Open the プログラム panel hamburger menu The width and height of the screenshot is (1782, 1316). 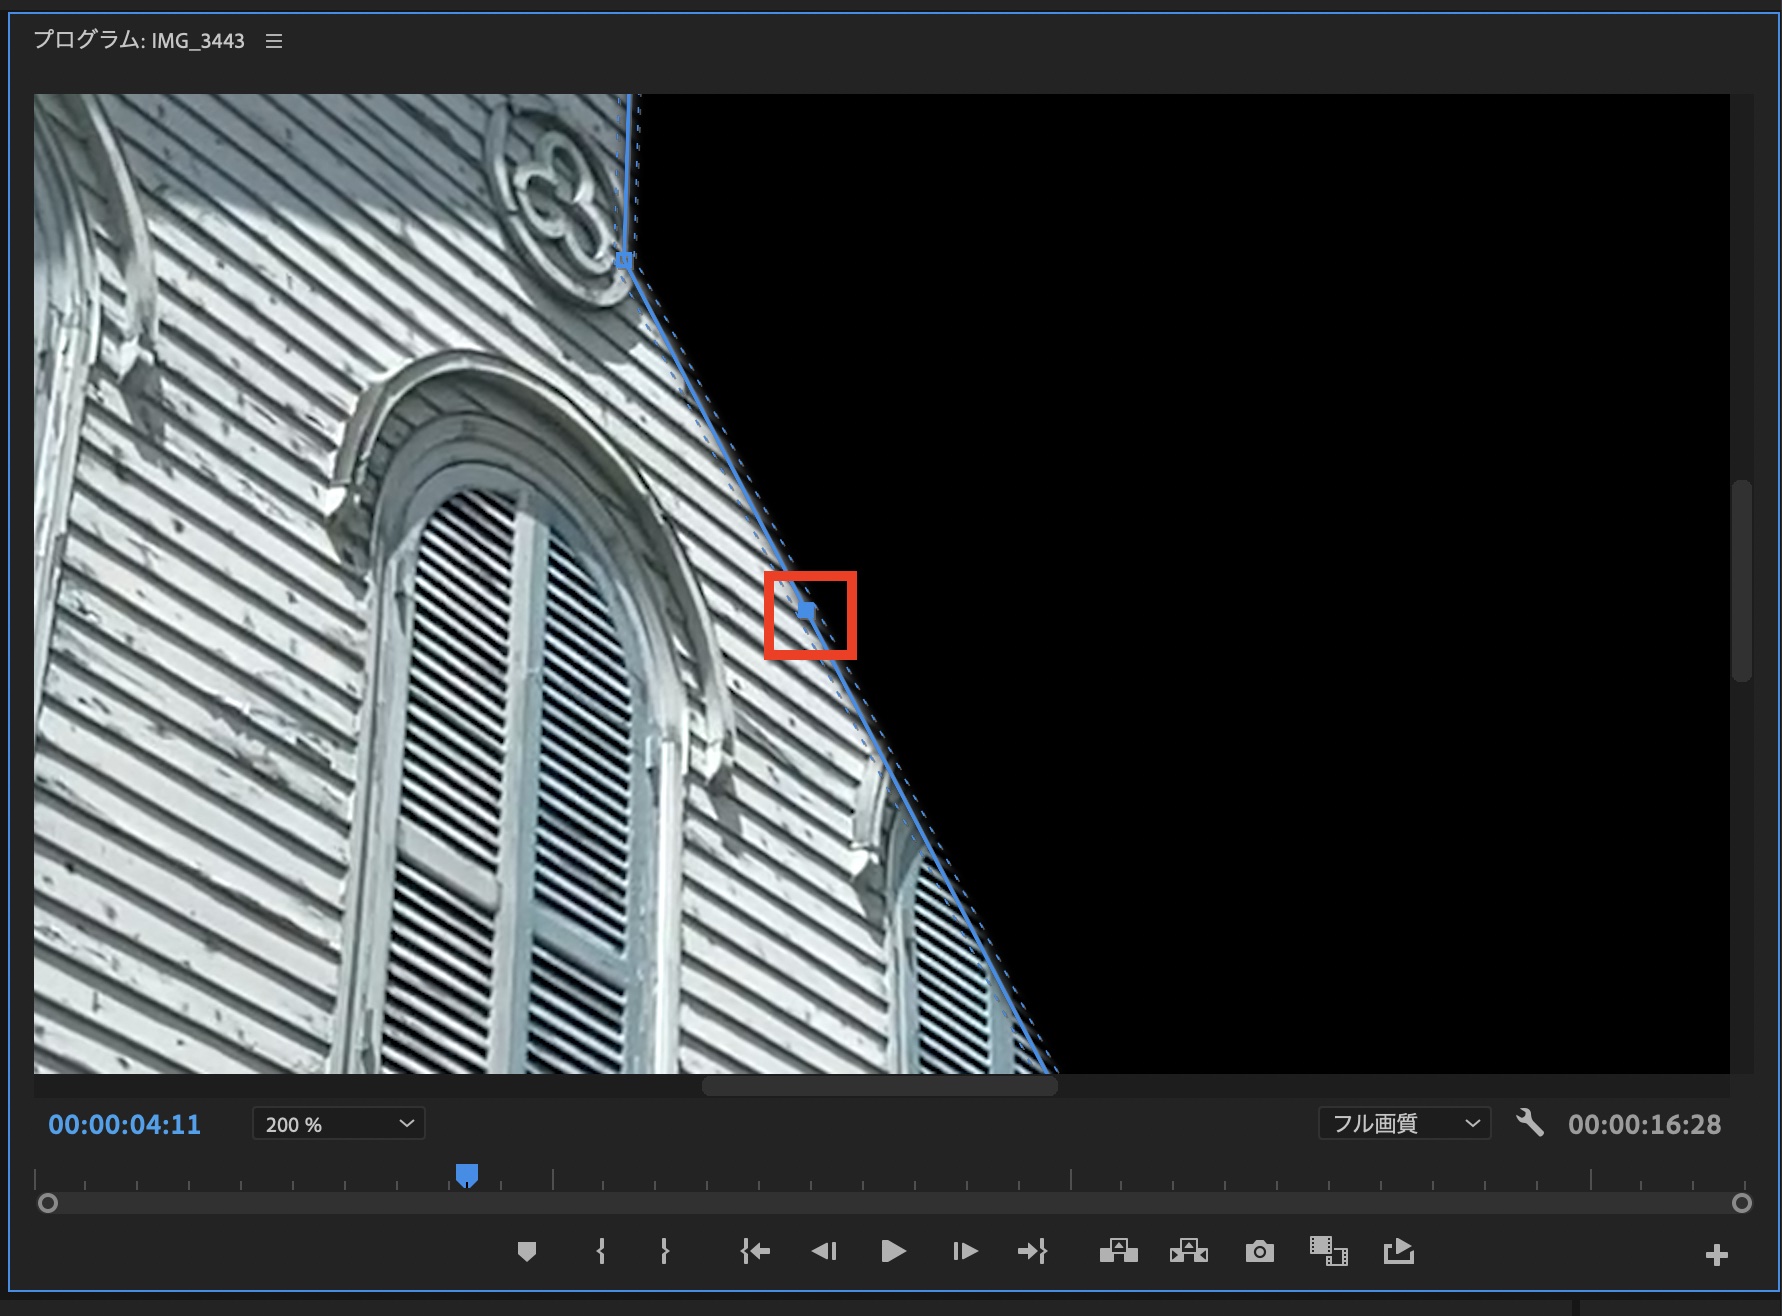pos(274,41)
